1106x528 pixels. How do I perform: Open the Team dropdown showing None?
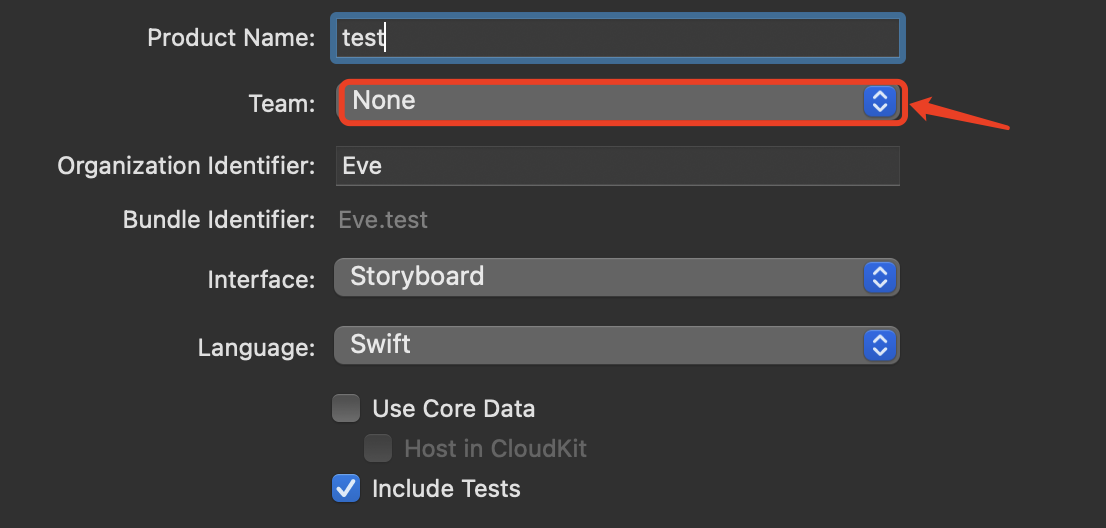[x=600, y=101]
